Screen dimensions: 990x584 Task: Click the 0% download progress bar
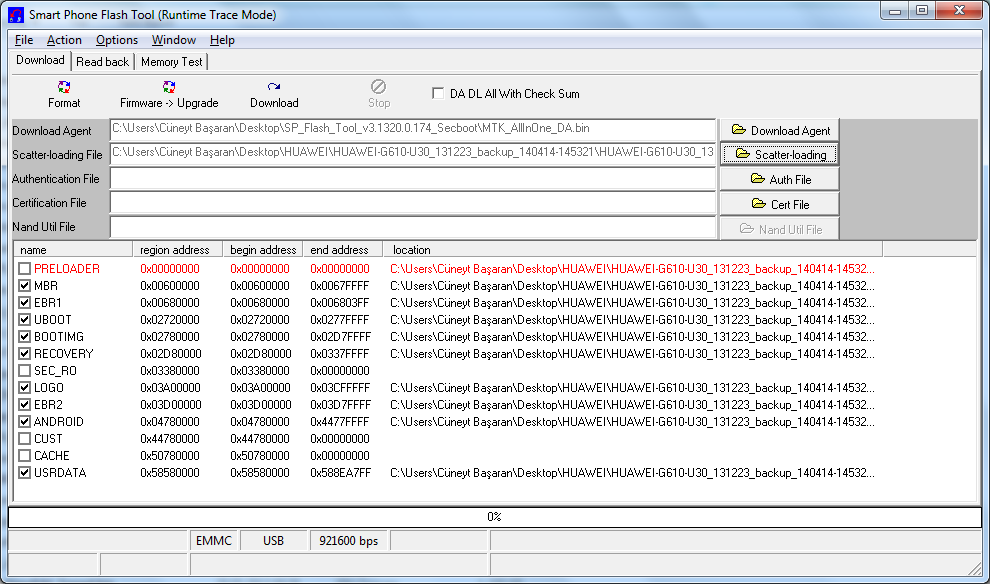pyautogui.click(x=494, y=517)
